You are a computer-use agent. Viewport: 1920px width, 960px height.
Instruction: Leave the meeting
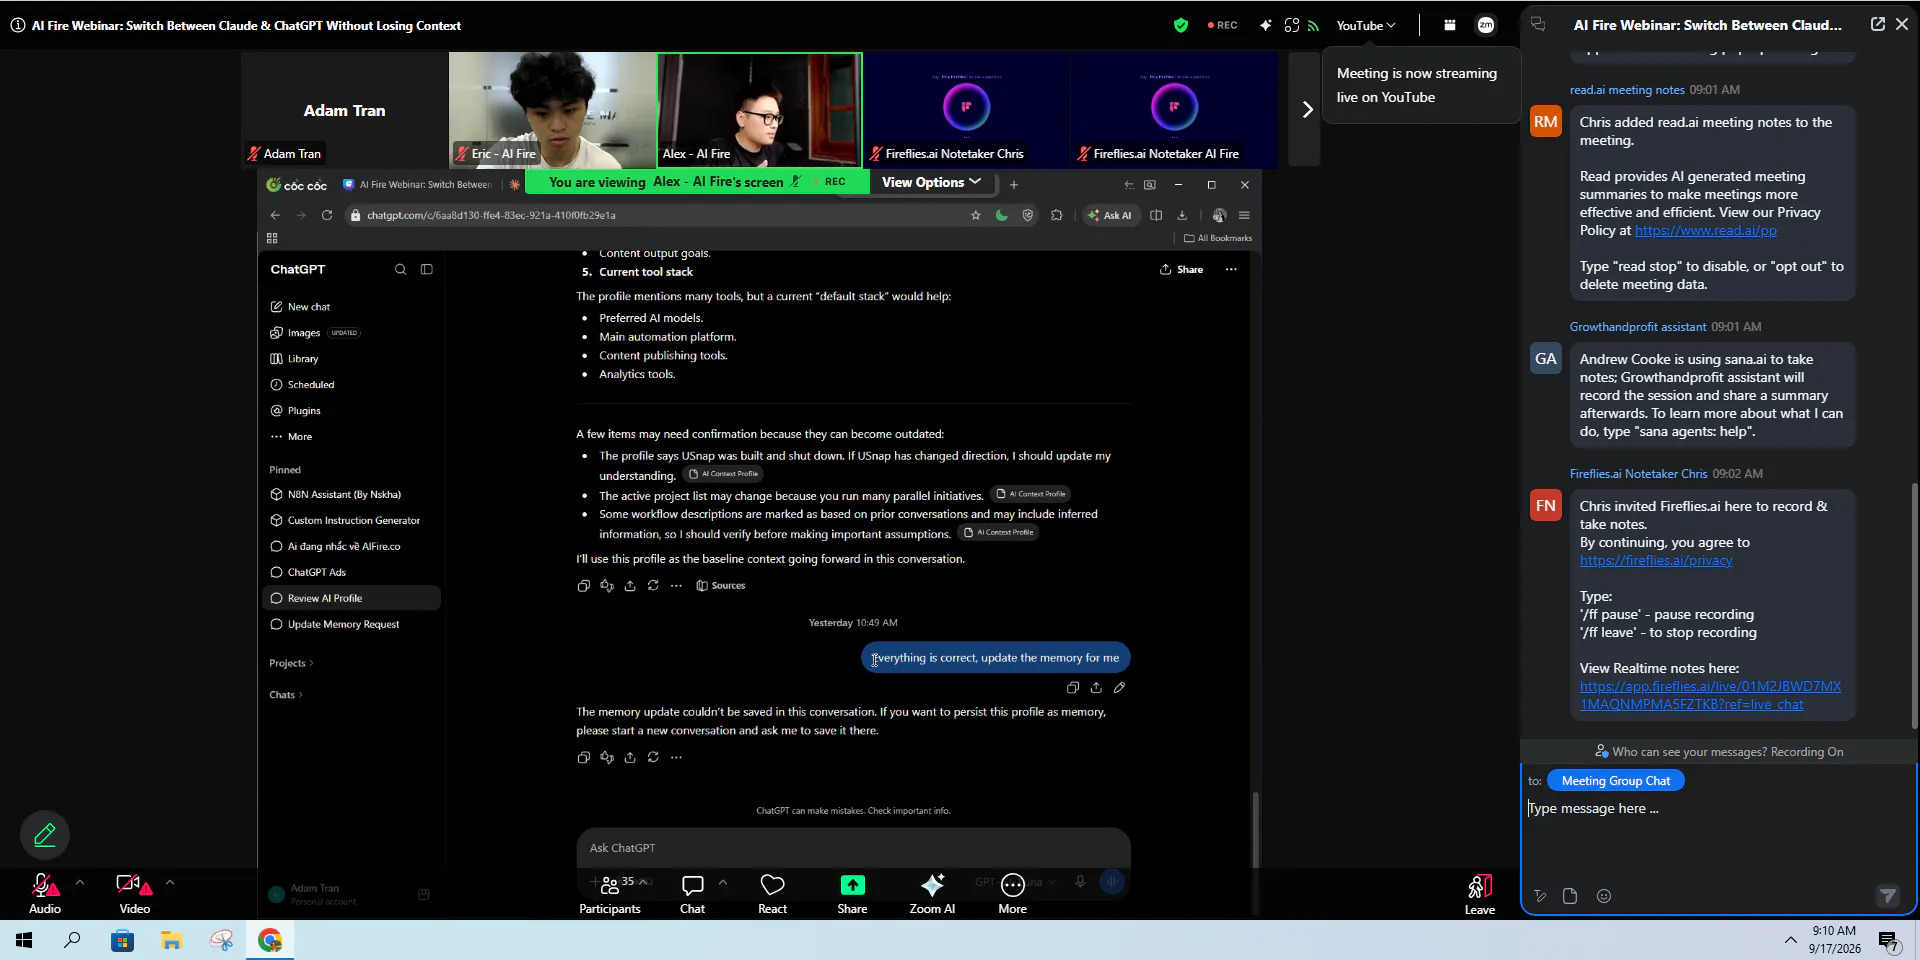(1480, 894)
